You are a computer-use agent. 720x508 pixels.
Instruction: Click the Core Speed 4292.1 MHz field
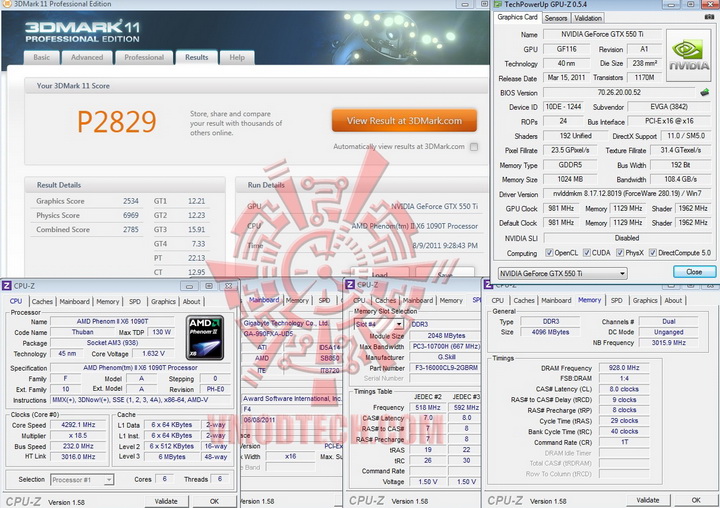79,425
